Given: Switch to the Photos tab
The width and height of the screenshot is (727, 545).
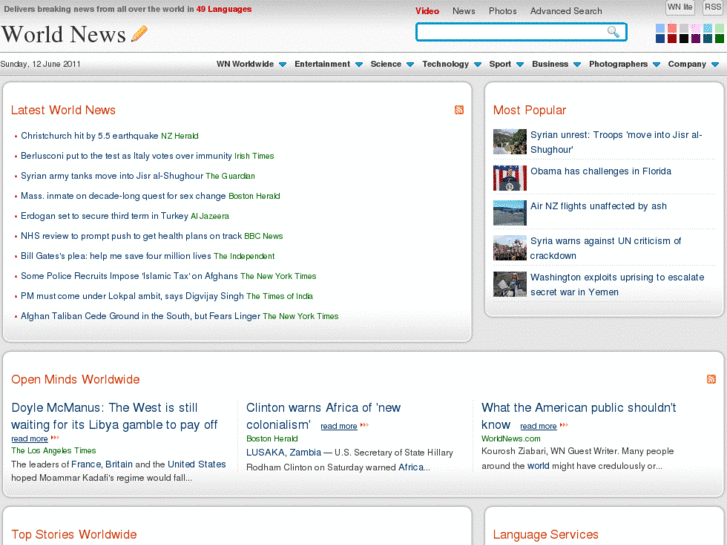Looking at the screenshot, I should (x=502, y=11).
